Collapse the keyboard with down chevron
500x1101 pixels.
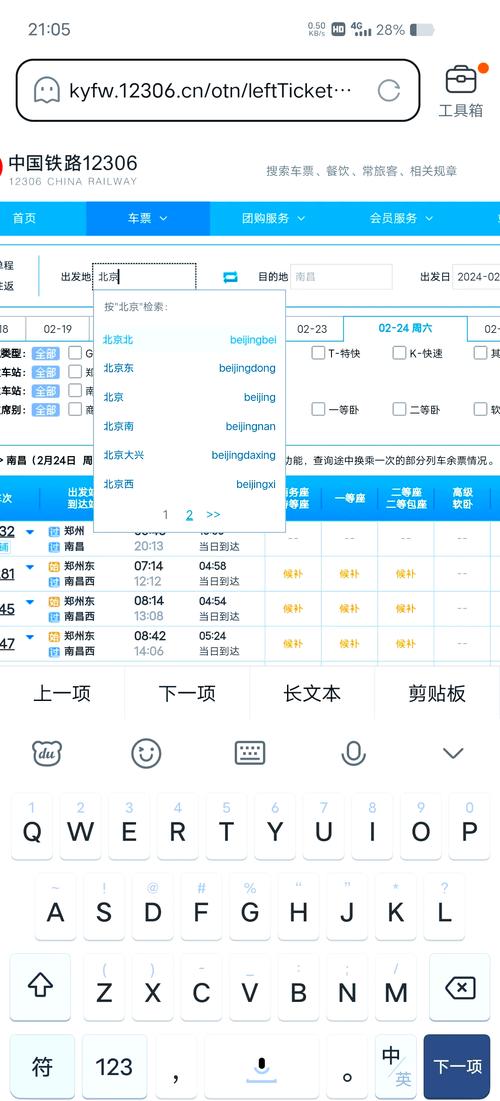[x=453, y=753]
